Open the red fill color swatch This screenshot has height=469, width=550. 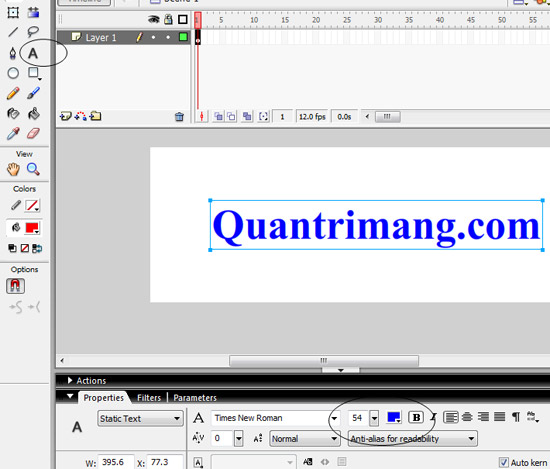click(x=32, y=228)
